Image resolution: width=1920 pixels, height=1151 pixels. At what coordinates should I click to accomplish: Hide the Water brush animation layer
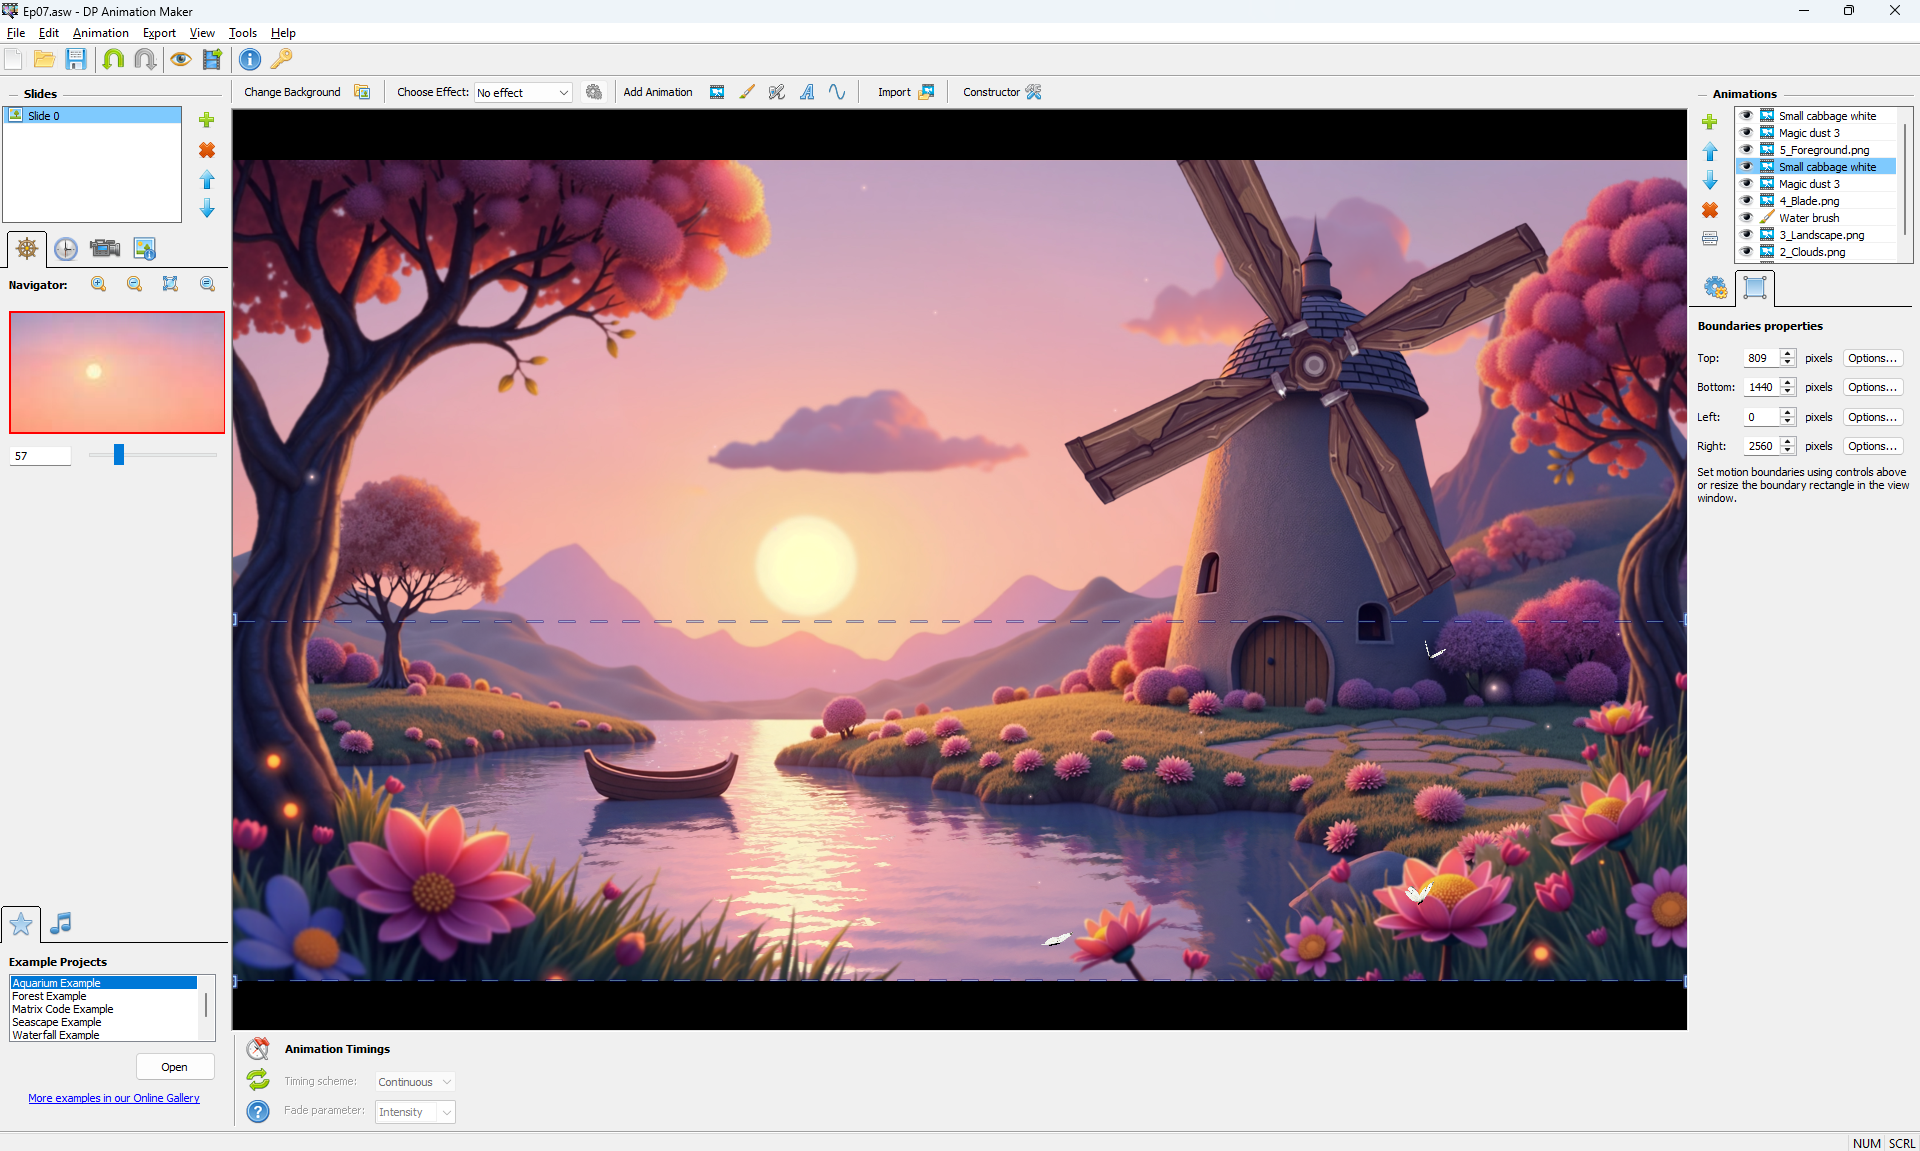click(x=1746, y=218)
